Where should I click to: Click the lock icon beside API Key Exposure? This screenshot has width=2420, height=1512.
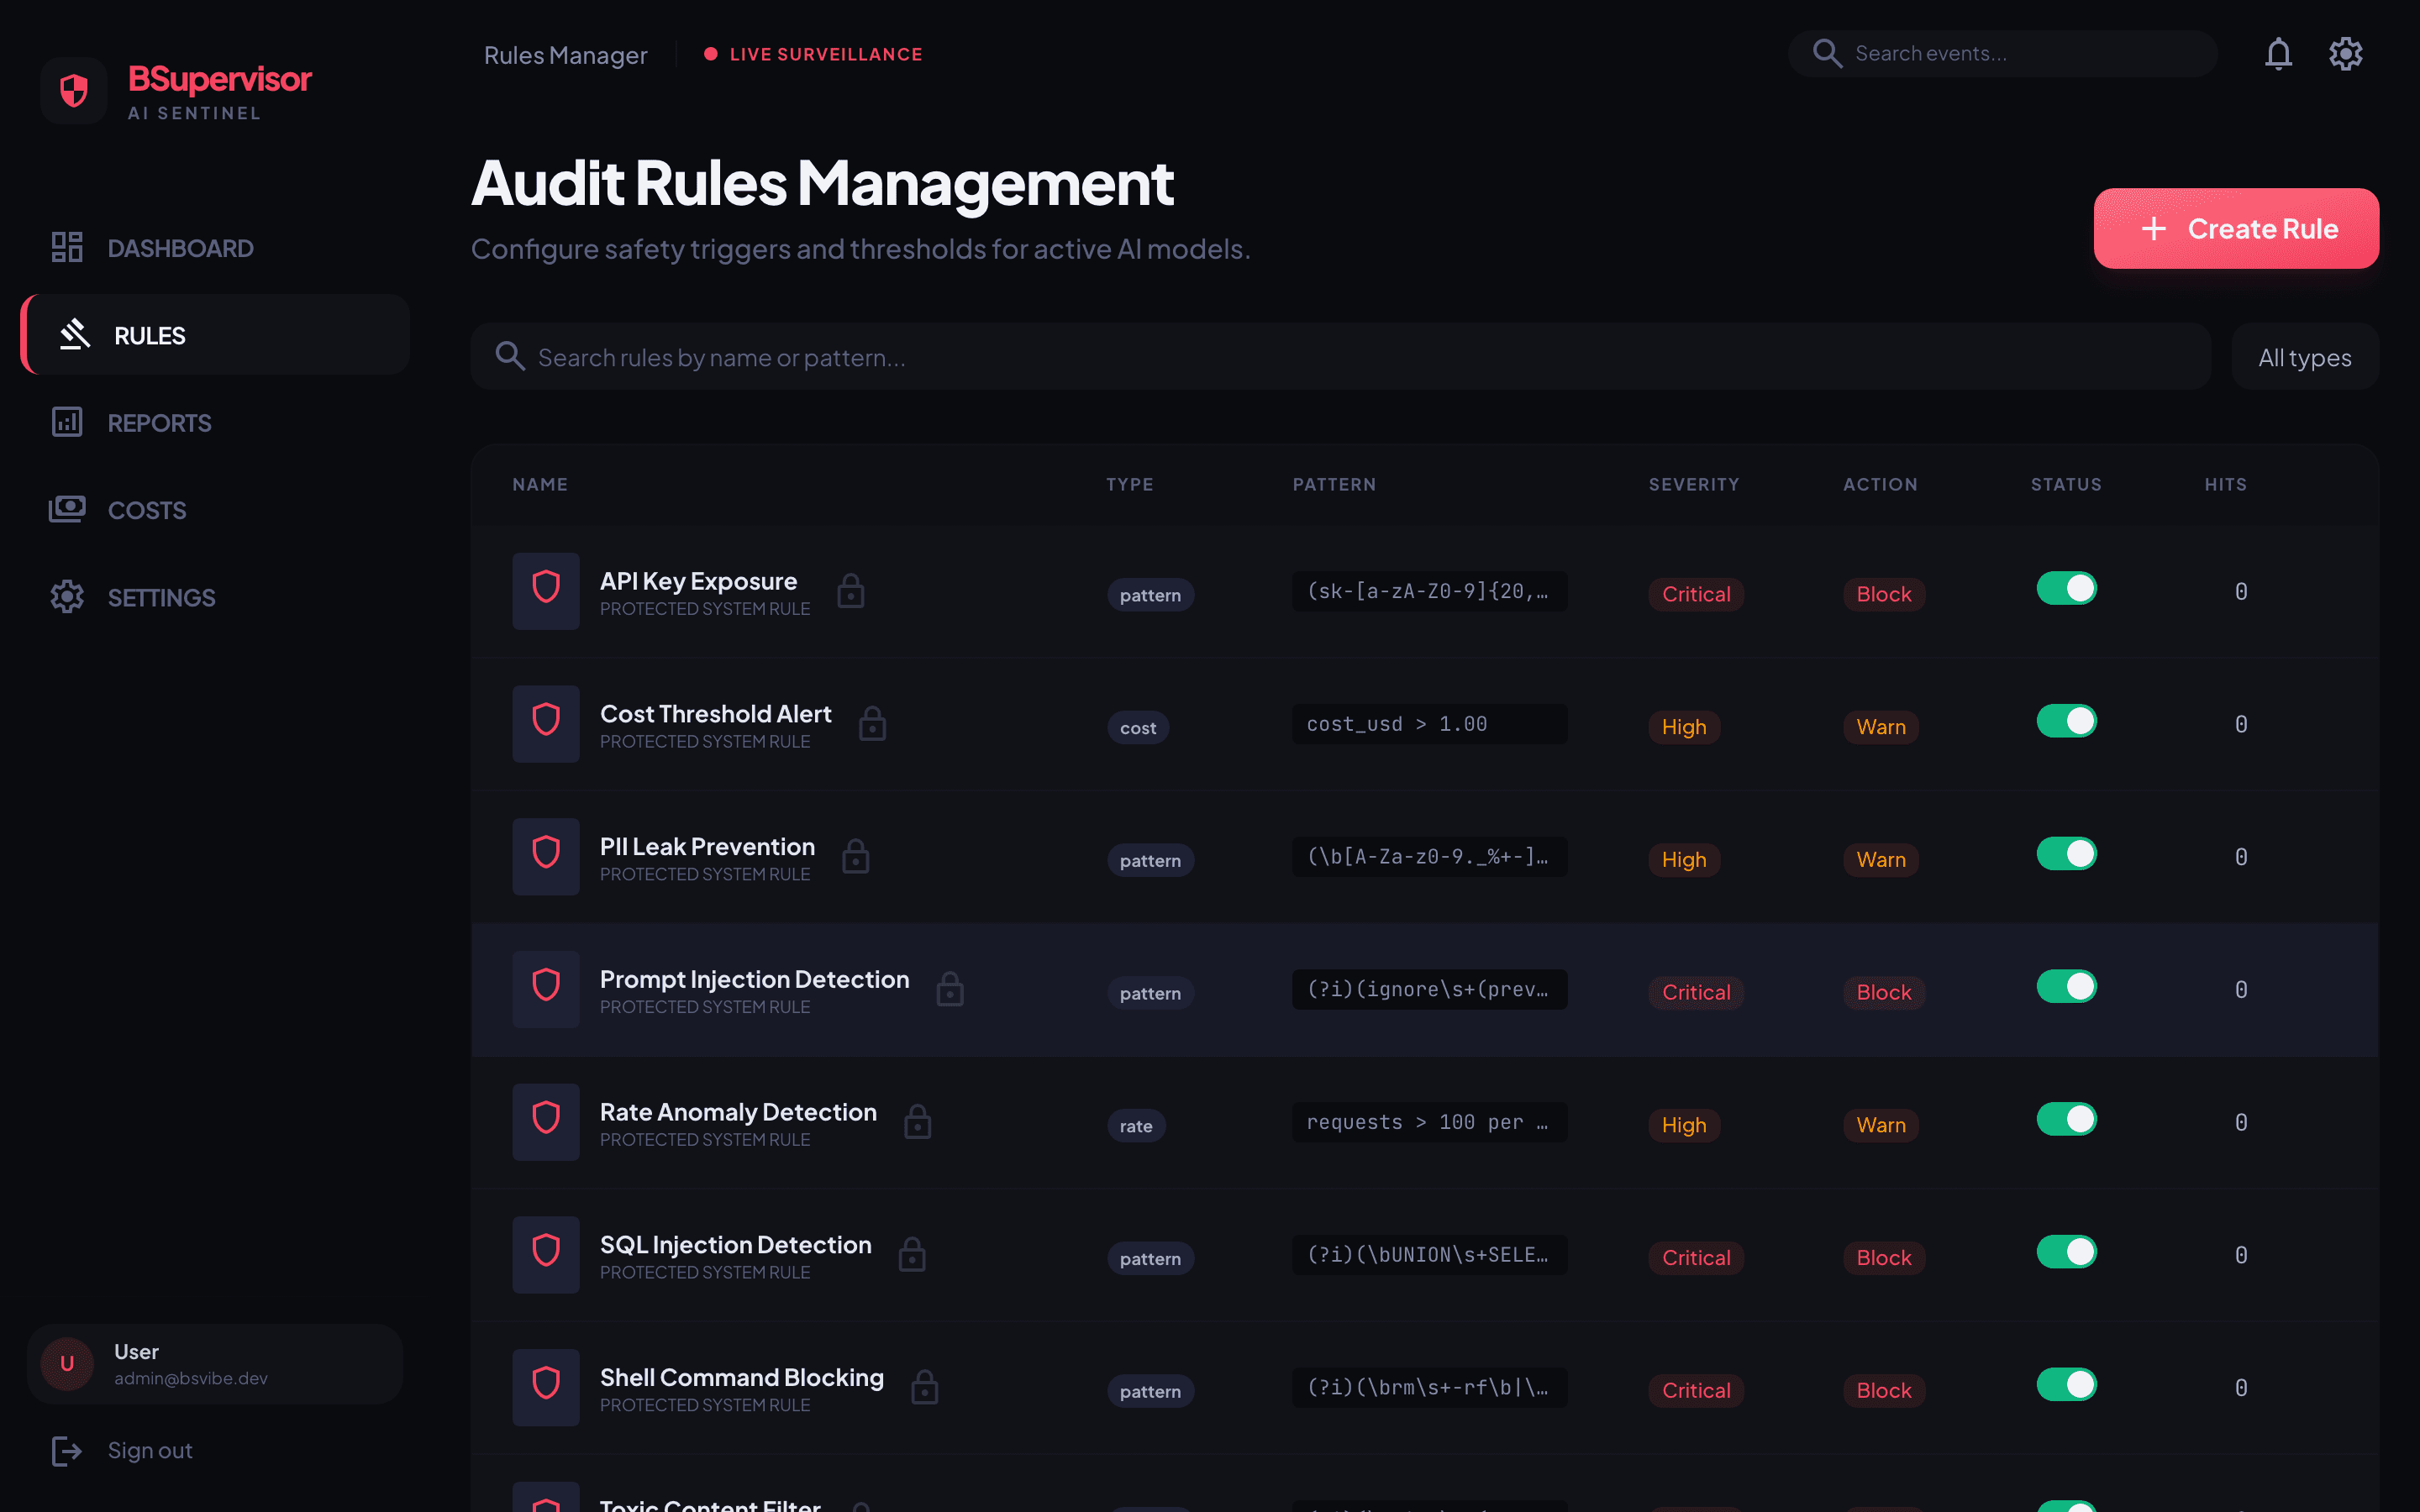pos(851,590)
